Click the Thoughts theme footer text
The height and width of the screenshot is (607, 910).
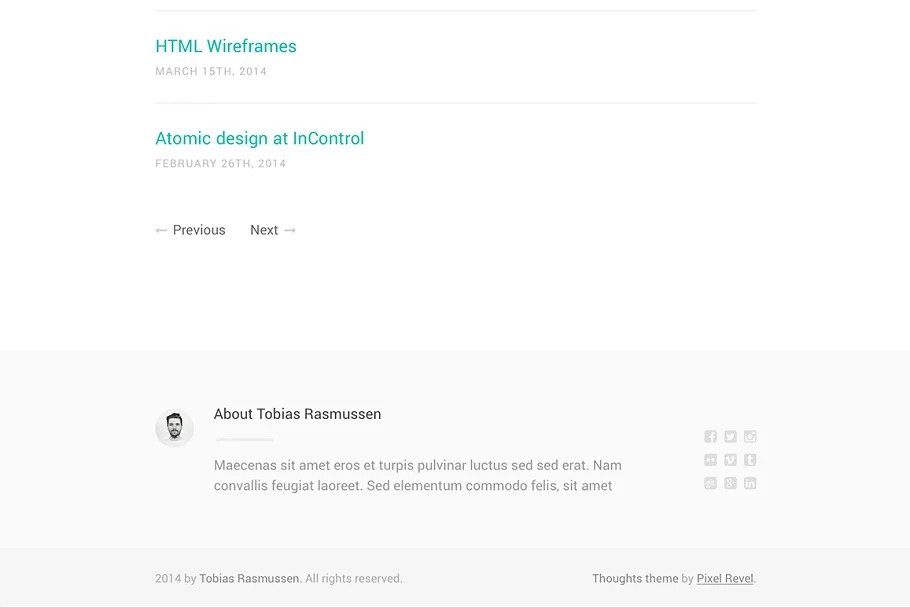[635, 579]
